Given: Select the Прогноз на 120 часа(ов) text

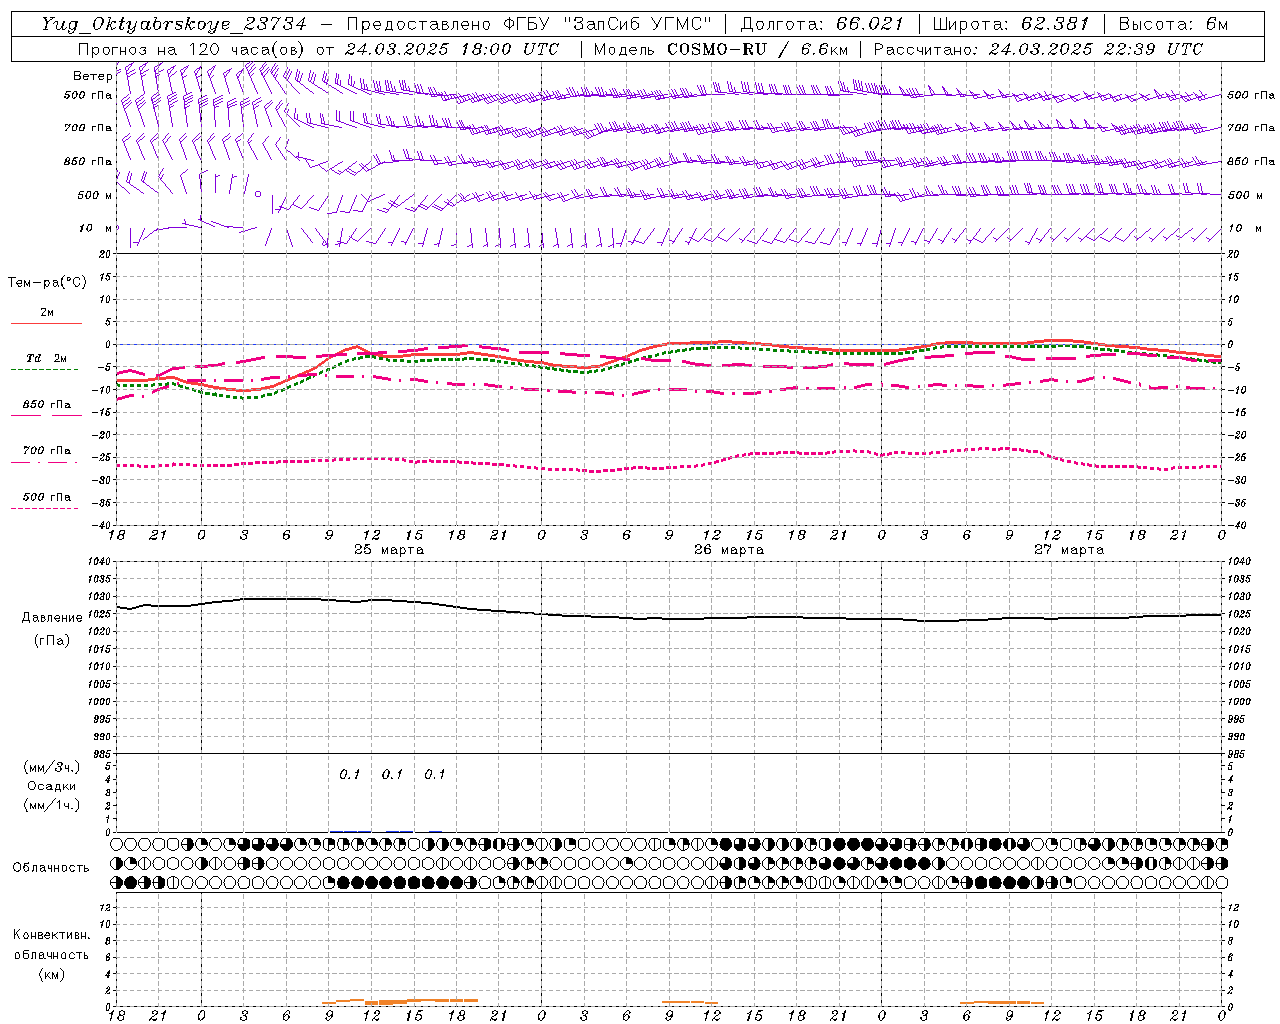Looking at the screenshot, I should click(x=192, y=49).
